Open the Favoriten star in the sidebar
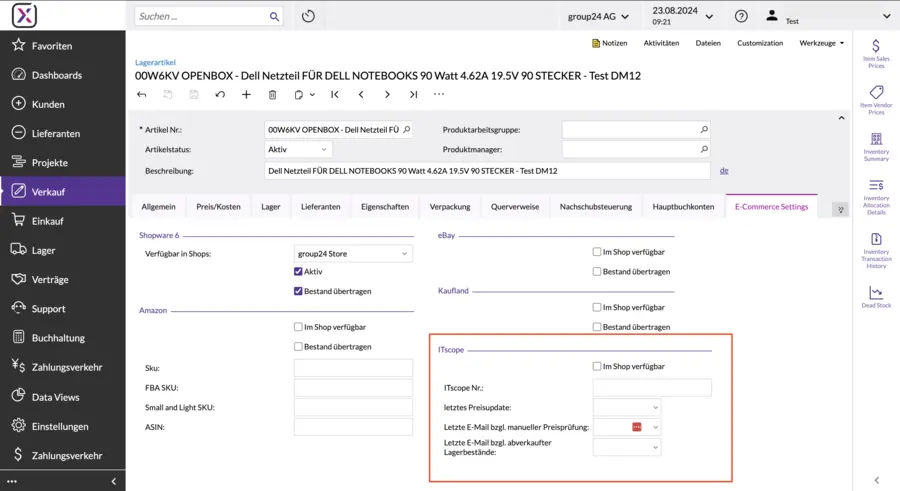This screenshot has height=491, width=900. (x=18, y=45)
